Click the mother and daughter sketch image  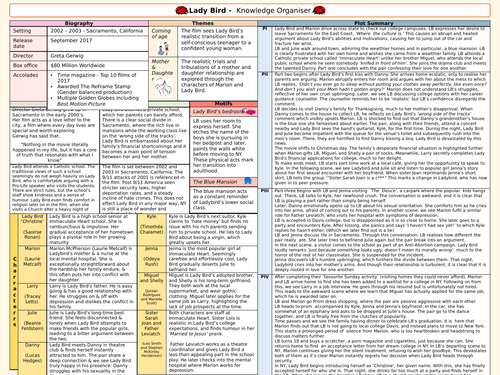pos(164,88)
